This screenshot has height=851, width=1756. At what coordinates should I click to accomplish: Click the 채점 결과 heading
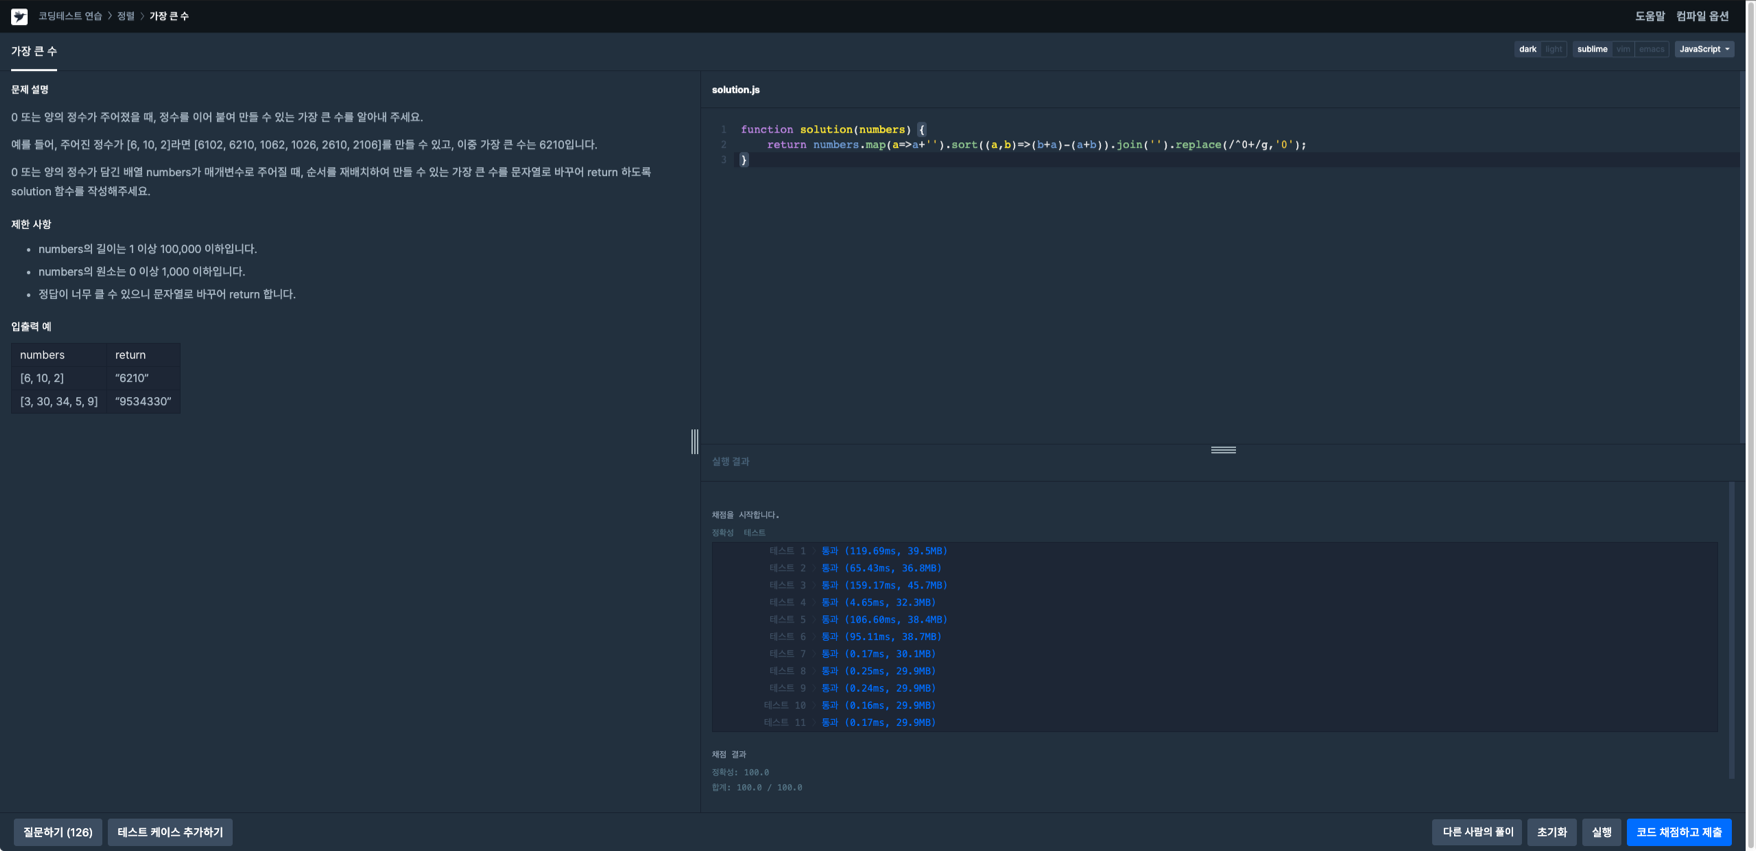click(x=729, y=755)
